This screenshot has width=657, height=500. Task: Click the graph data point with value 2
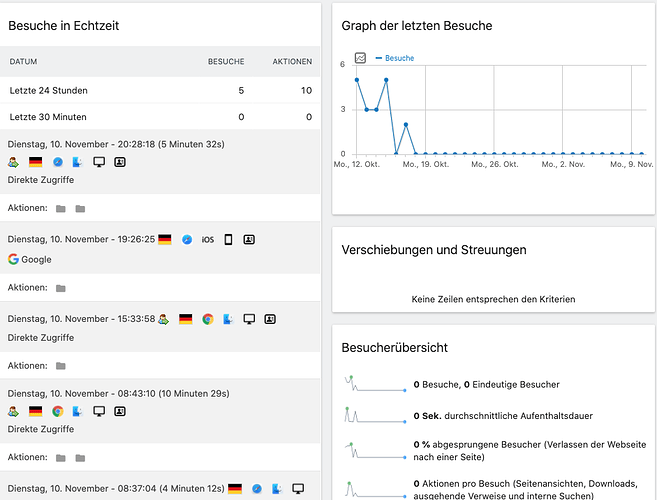pyautogui.click(x=406, y=124)
